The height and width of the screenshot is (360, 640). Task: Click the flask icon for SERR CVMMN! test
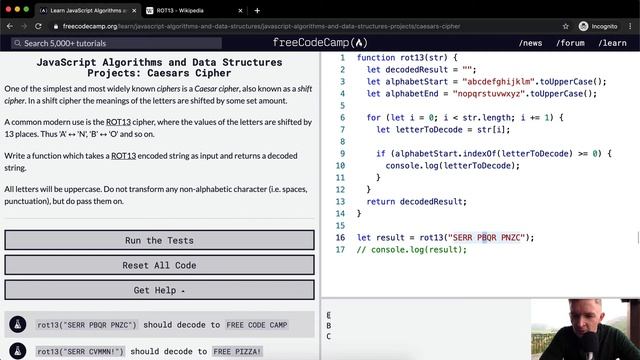point(18,351)
